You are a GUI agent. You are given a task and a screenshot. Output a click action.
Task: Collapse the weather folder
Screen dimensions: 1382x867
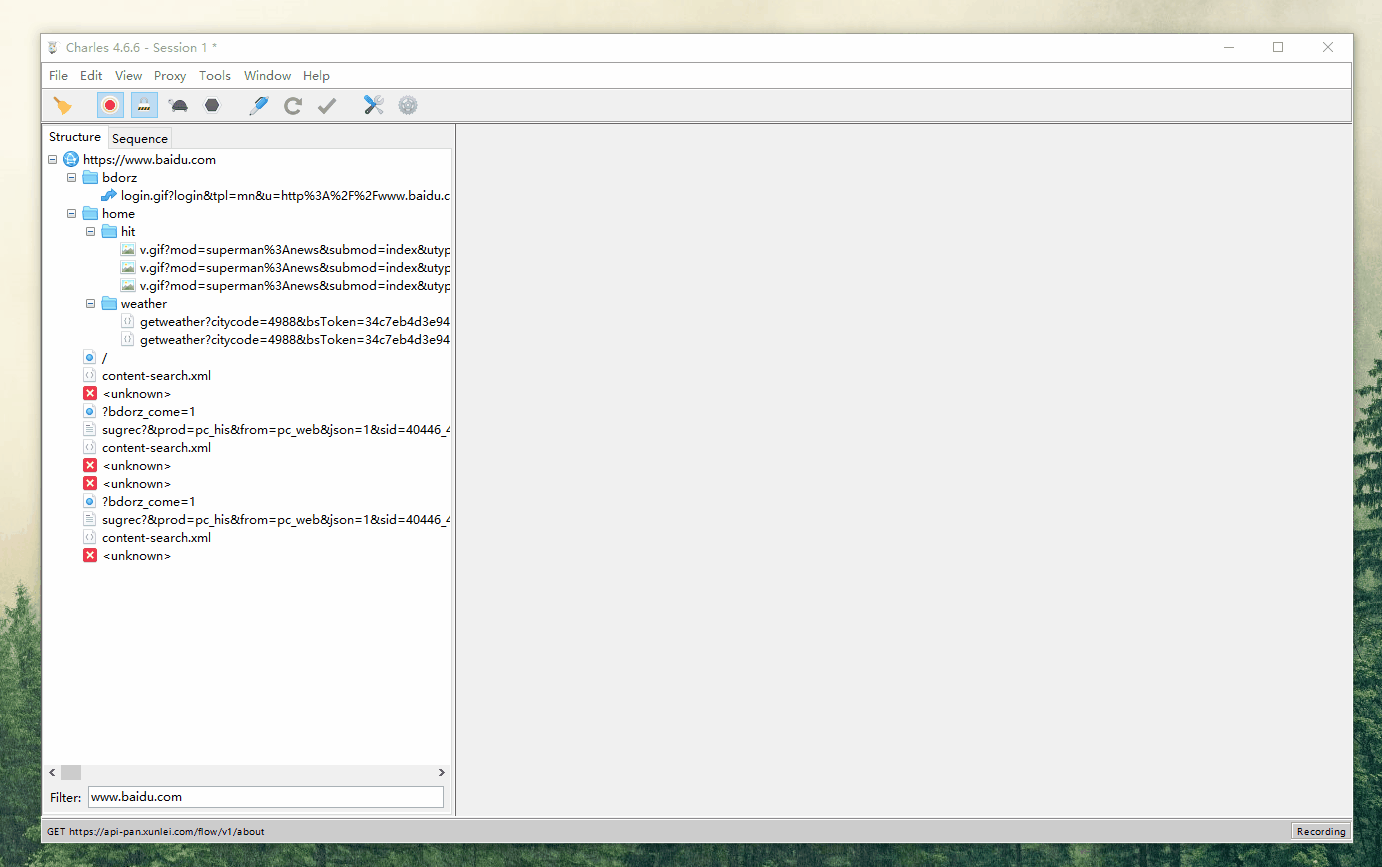pyautogui.click(x=90, y=304)
